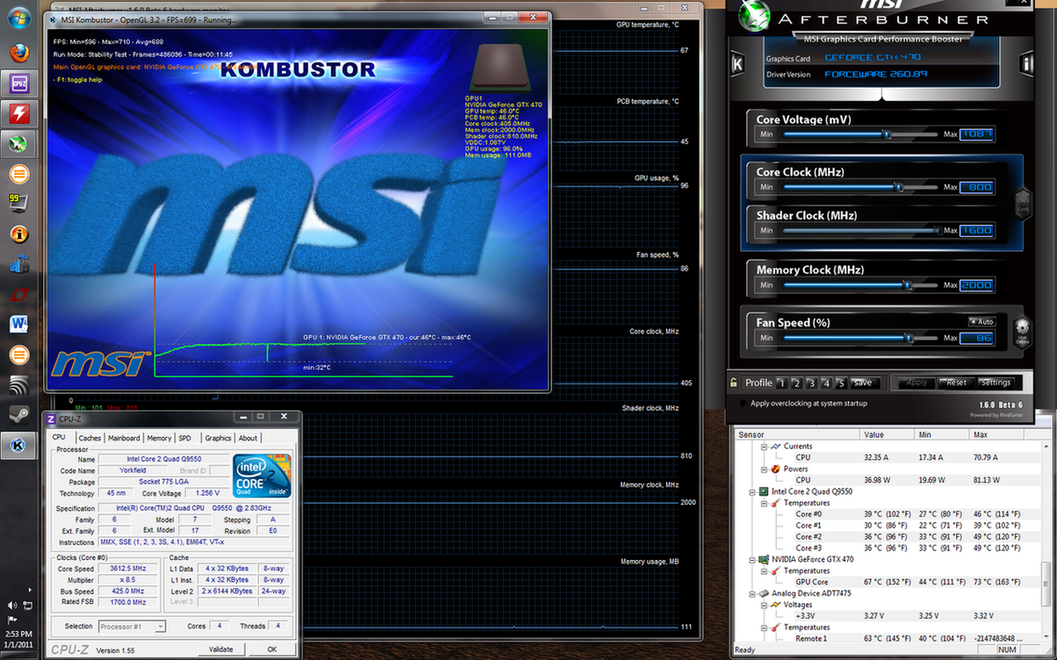This screenshot has height=660, width=1057.
Task: Open the Mainboard tab in CPU-Z
Action: (x=124, y=438)
